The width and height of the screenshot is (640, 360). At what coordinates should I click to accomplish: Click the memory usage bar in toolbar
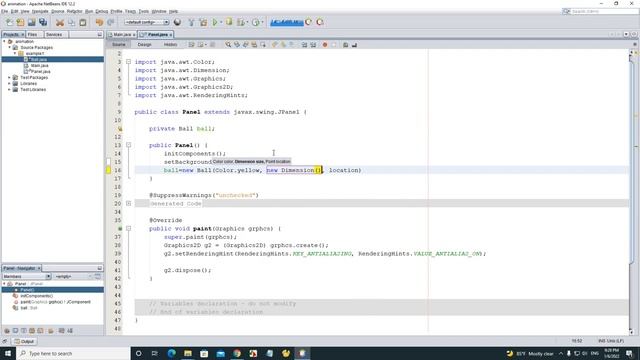287,22
